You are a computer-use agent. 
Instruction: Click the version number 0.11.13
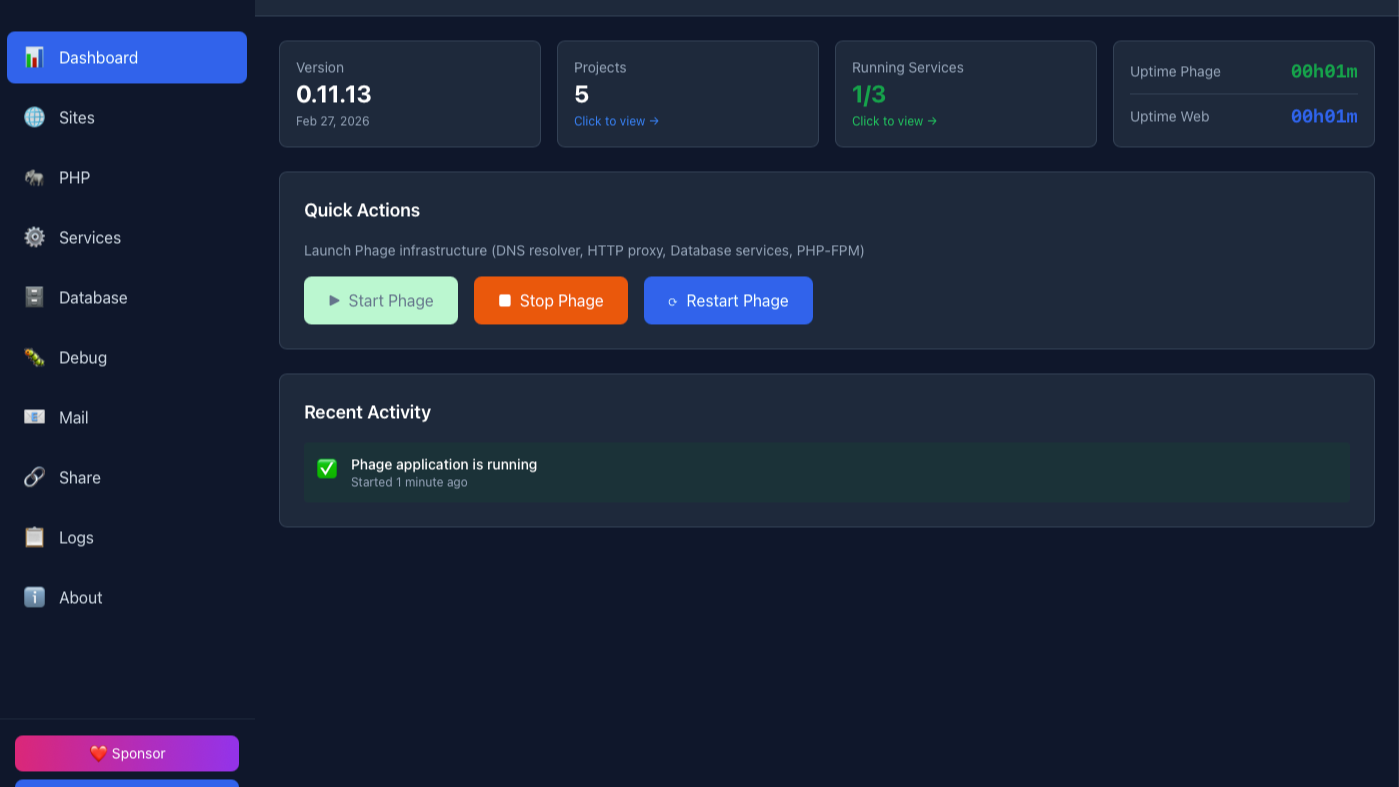coord(334,94)
